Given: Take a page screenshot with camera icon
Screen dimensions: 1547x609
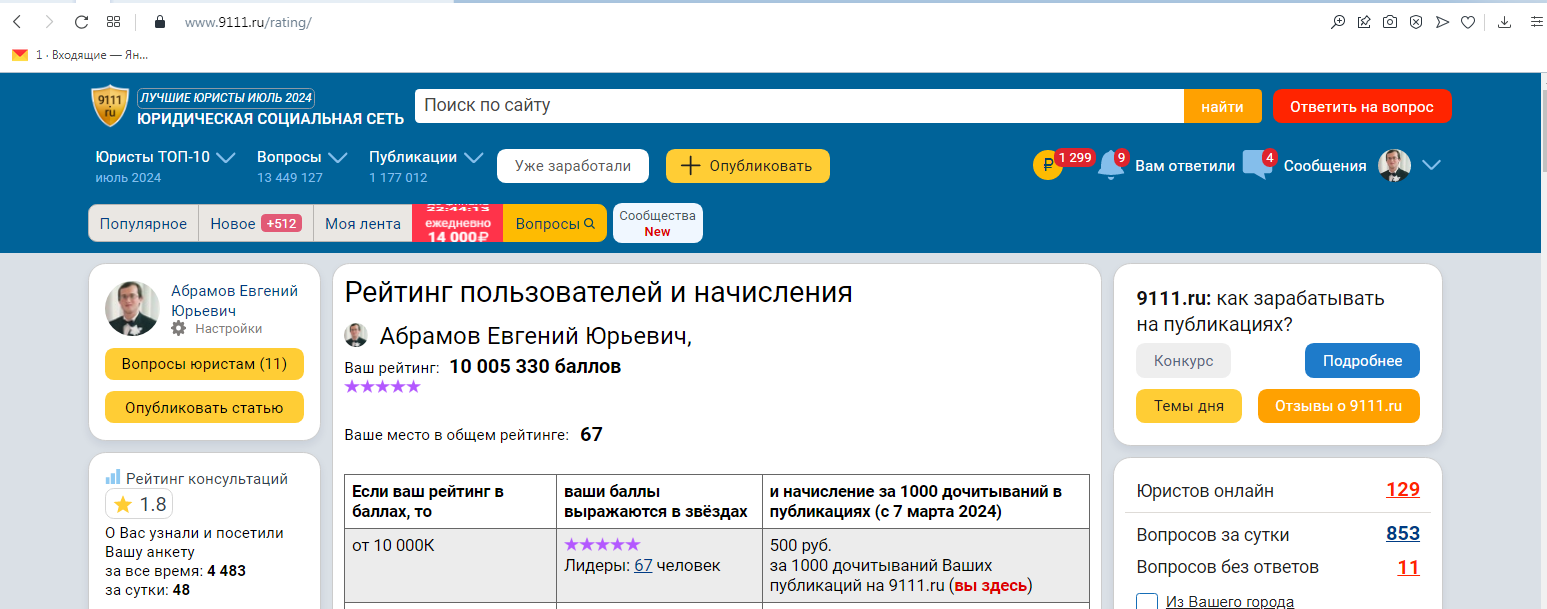Looking at the screenshot, I should tap(1389, 21).
